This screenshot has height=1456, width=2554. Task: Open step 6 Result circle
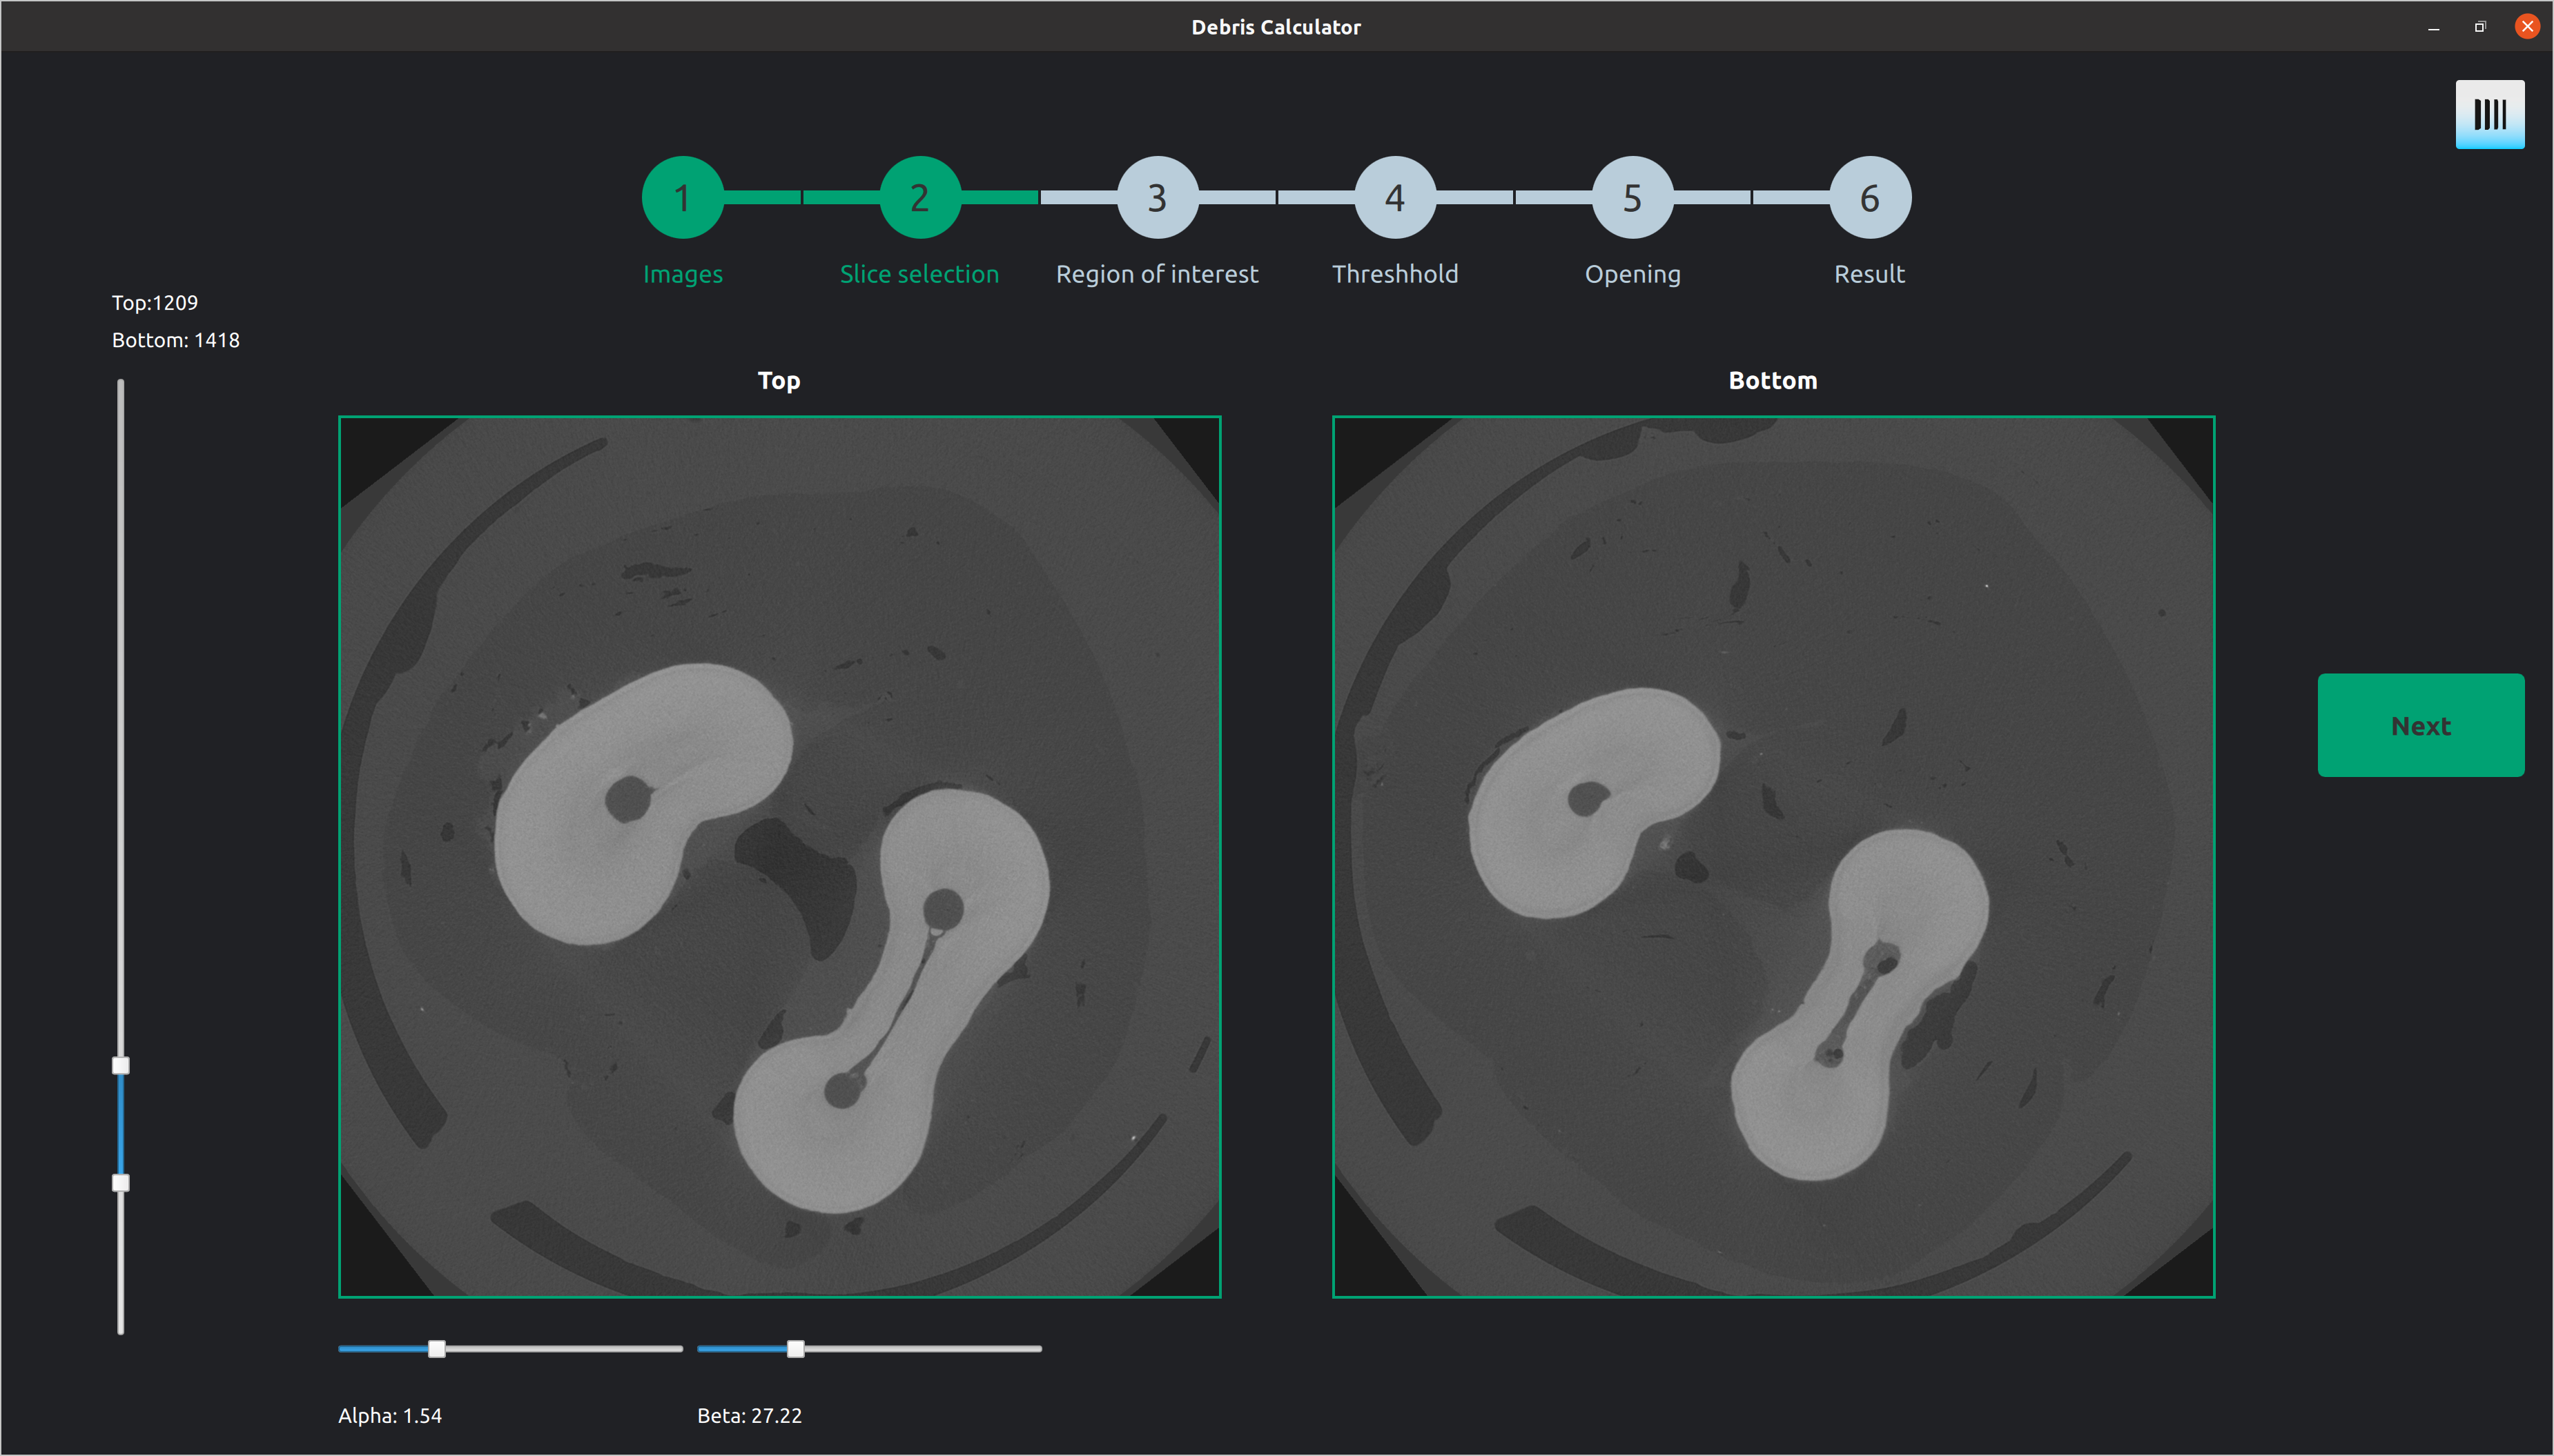pos(1869,198)
